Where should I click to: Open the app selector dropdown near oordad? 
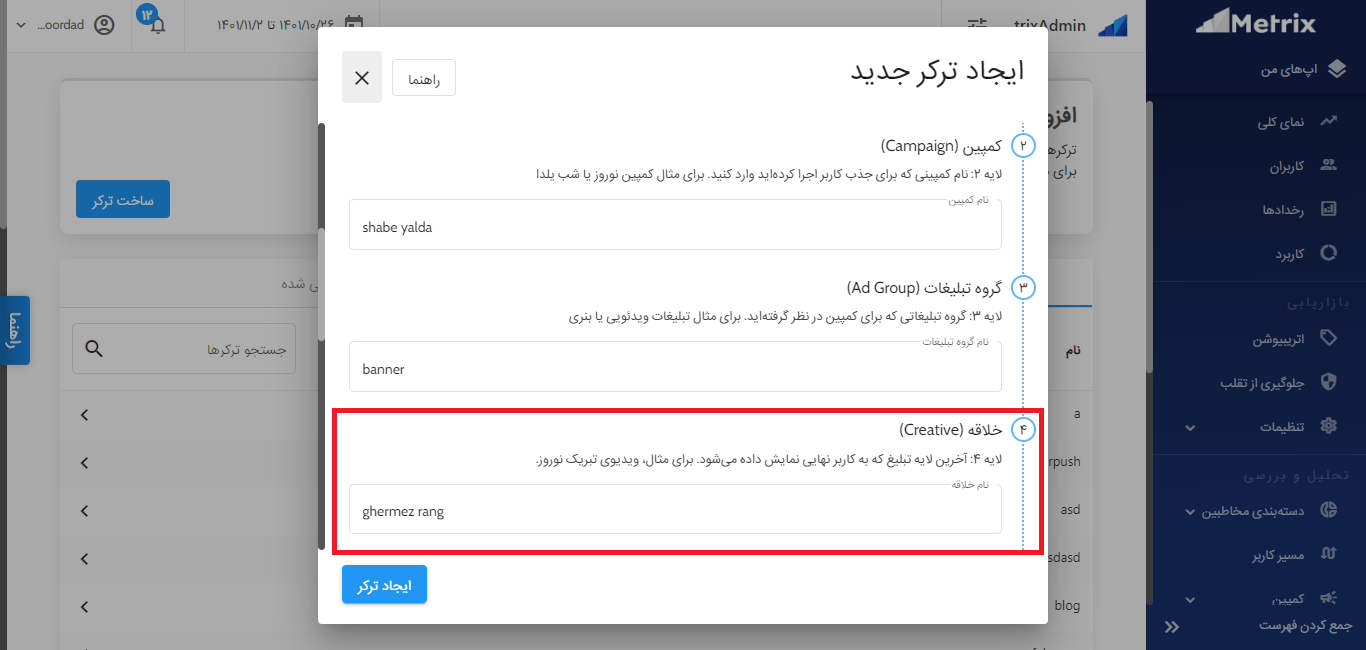click(x=22, y=25)
